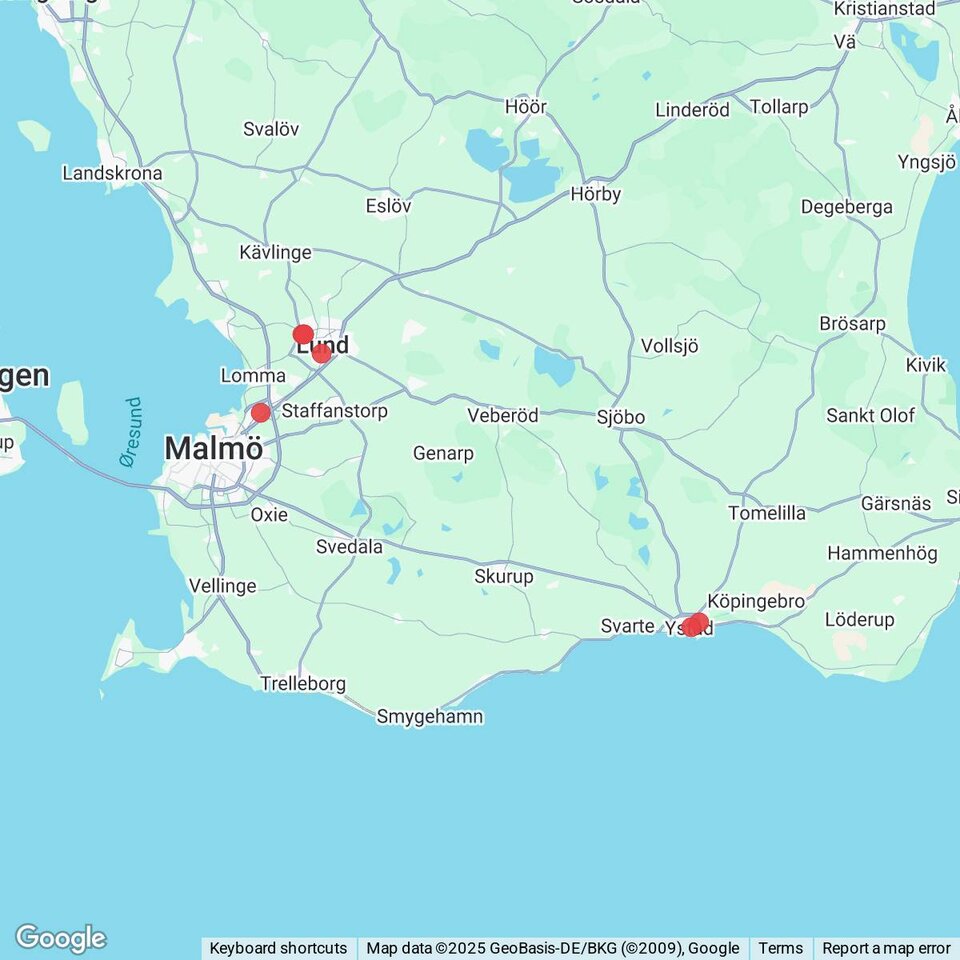Click the Skurup town label
960x960 pixels.
[504, 577]
